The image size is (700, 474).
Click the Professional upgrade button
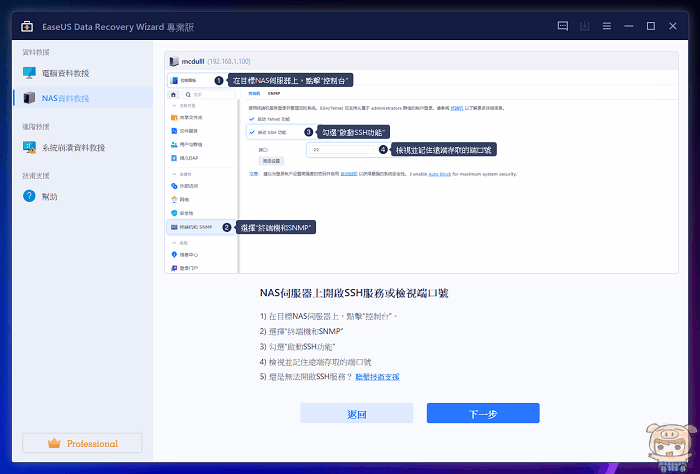pyautogui.click(x=82, y=443)
